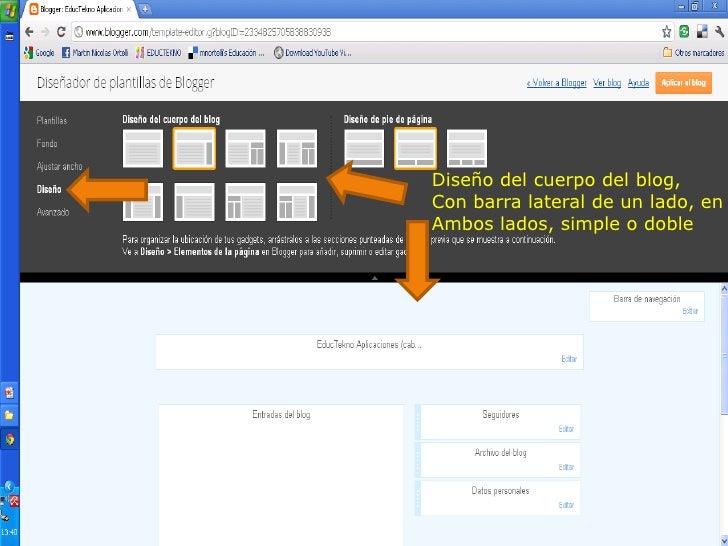This screenshot has height=546, width=728.
Task: Open Avanzado section
Action: (53, 212)
